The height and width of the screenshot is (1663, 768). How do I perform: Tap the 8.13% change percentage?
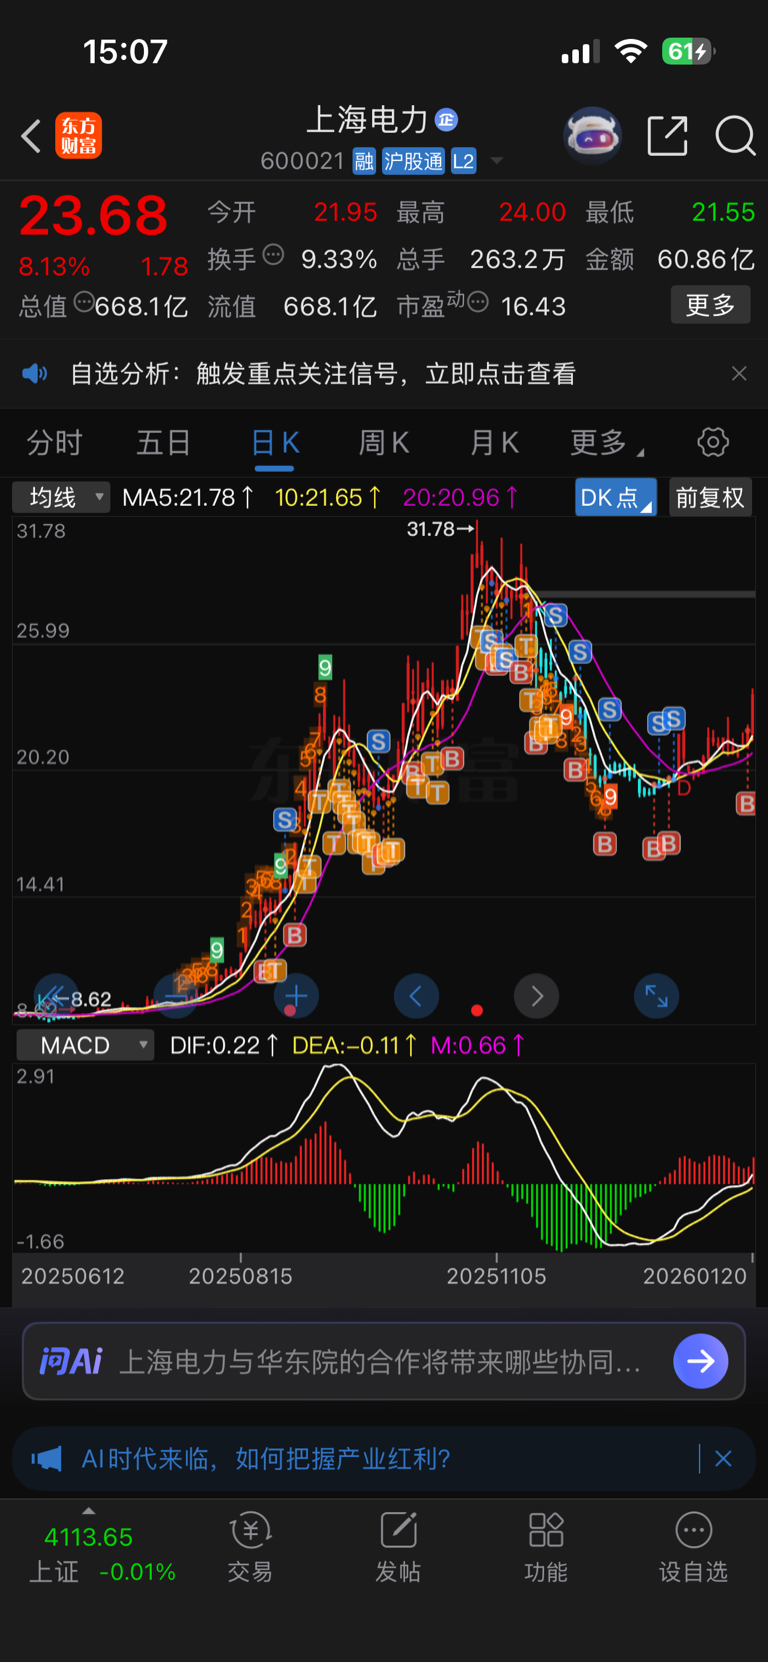pos(54,267)
